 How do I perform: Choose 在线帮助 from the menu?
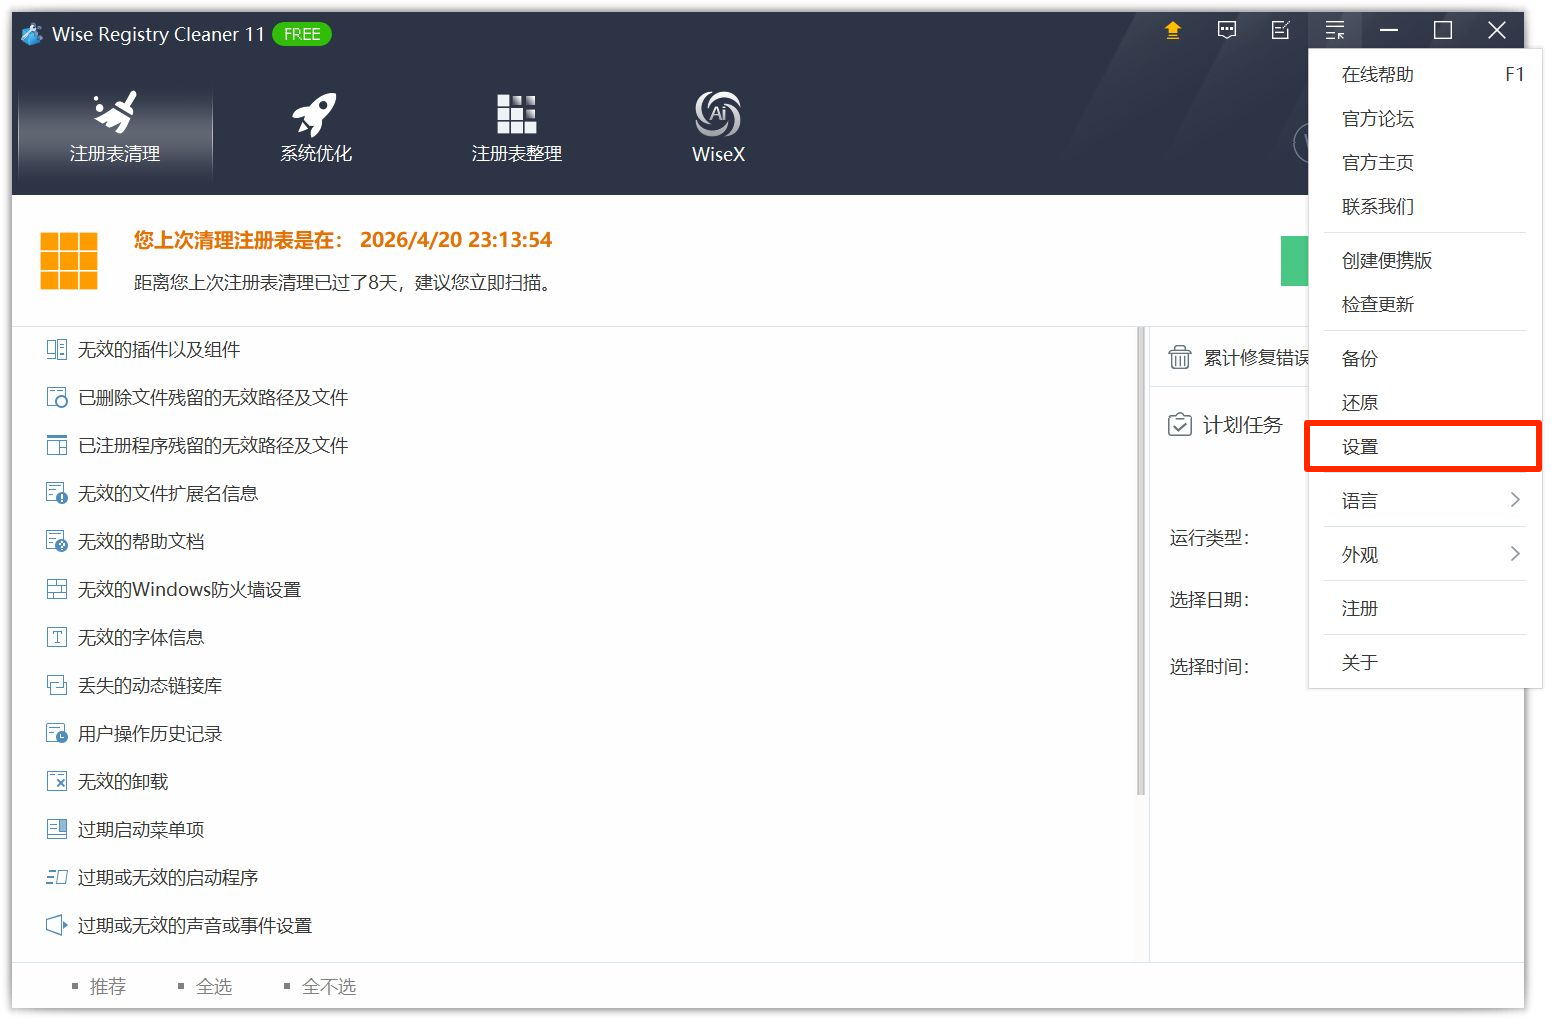1425,75
